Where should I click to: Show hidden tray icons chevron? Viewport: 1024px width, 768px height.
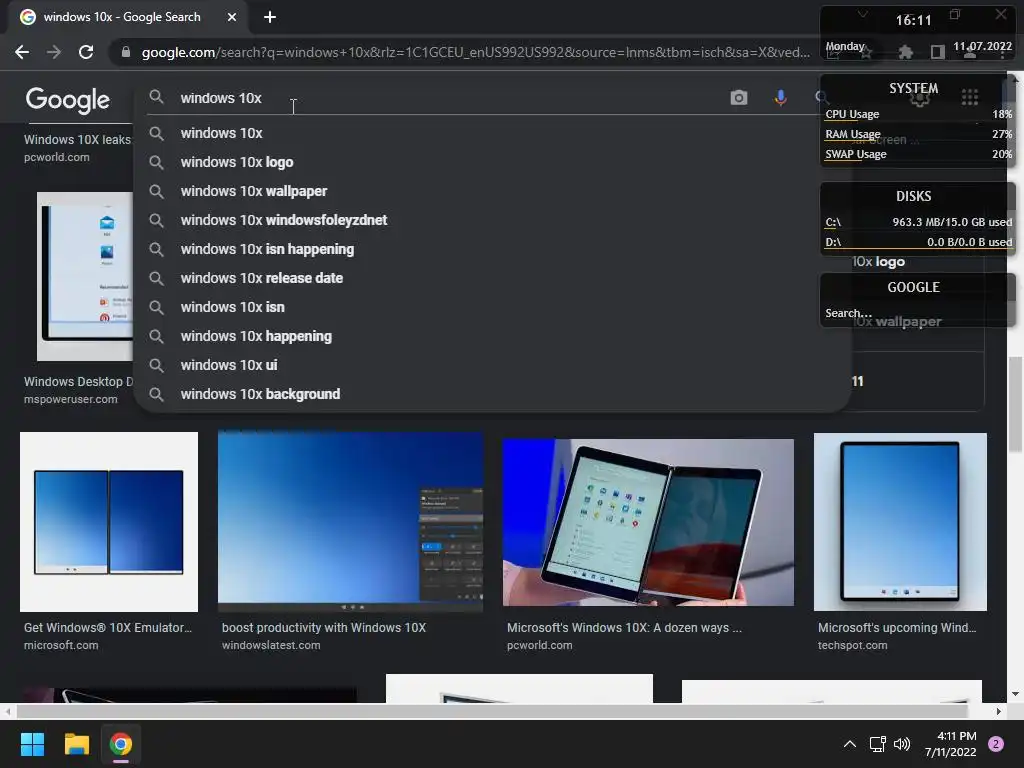(x=850, y=744)
